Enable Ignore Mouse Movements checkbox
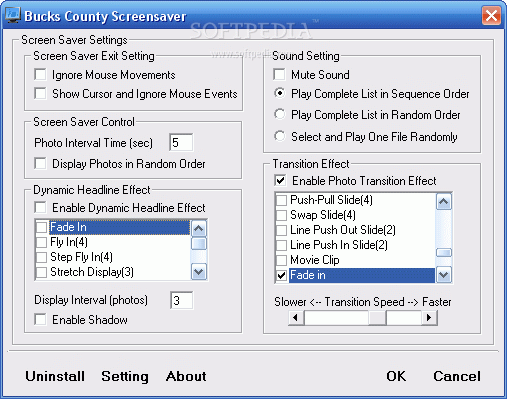The image size is (507, 399). [40, 74]
